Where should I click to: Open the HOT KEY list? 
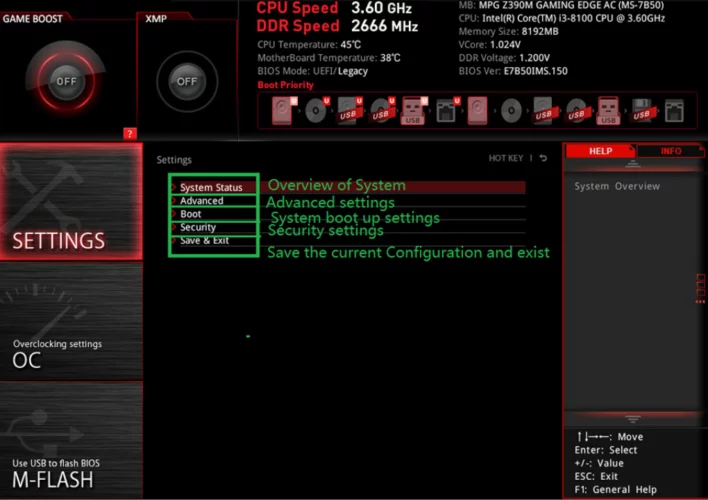pyautogui.click(x=506, y=158)
